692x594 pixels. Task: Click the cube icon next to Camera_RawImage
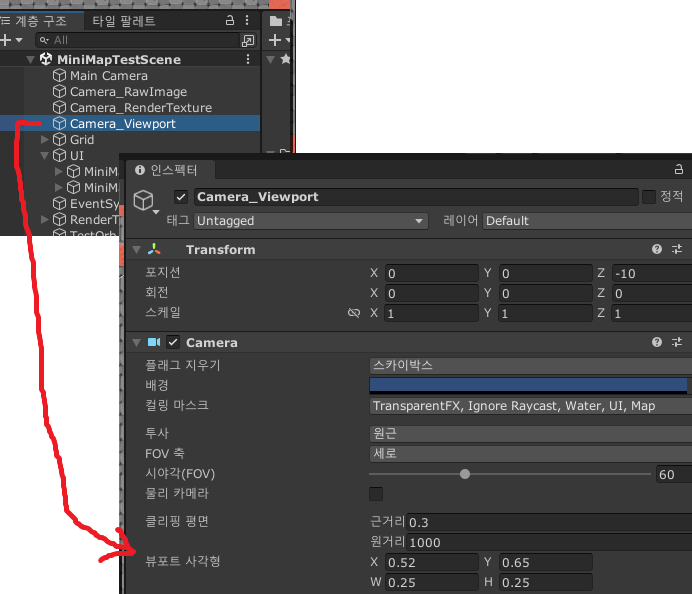point(60,92)
